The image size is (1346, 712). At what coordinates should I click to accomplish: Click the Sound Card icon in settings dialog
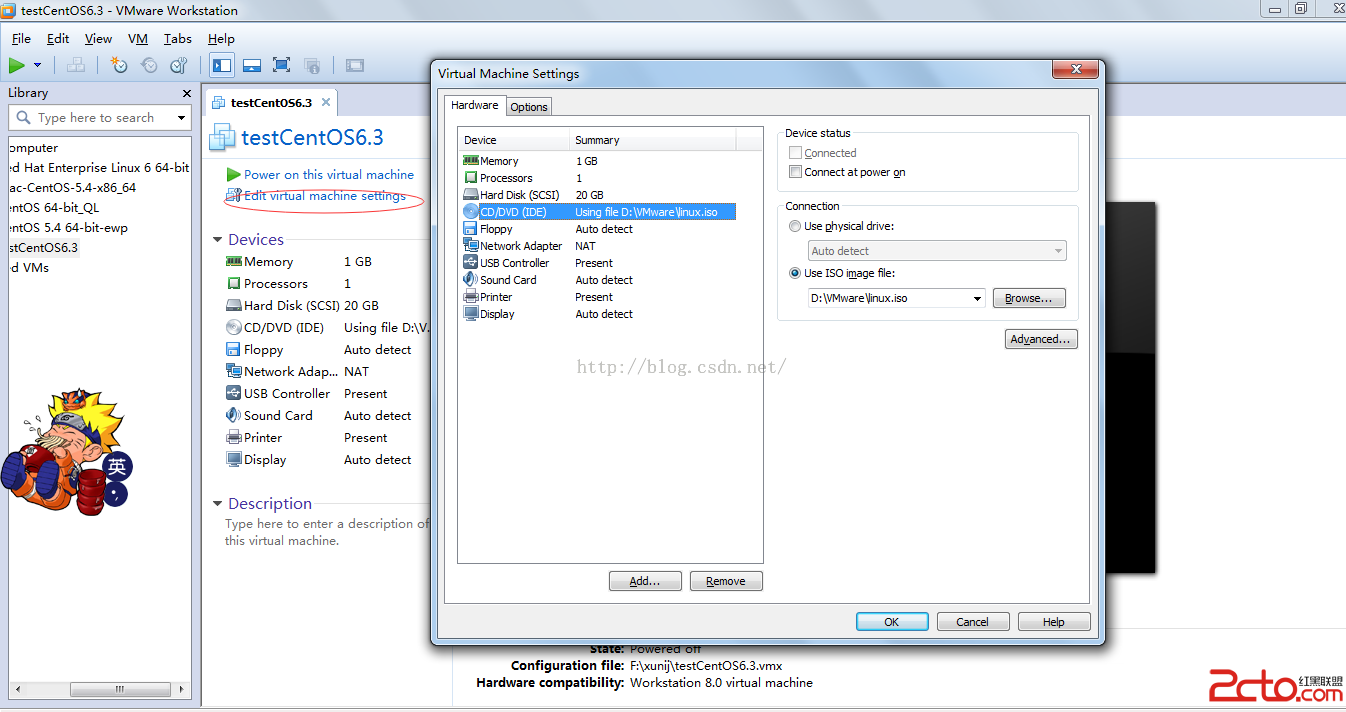tap(470, 280)
